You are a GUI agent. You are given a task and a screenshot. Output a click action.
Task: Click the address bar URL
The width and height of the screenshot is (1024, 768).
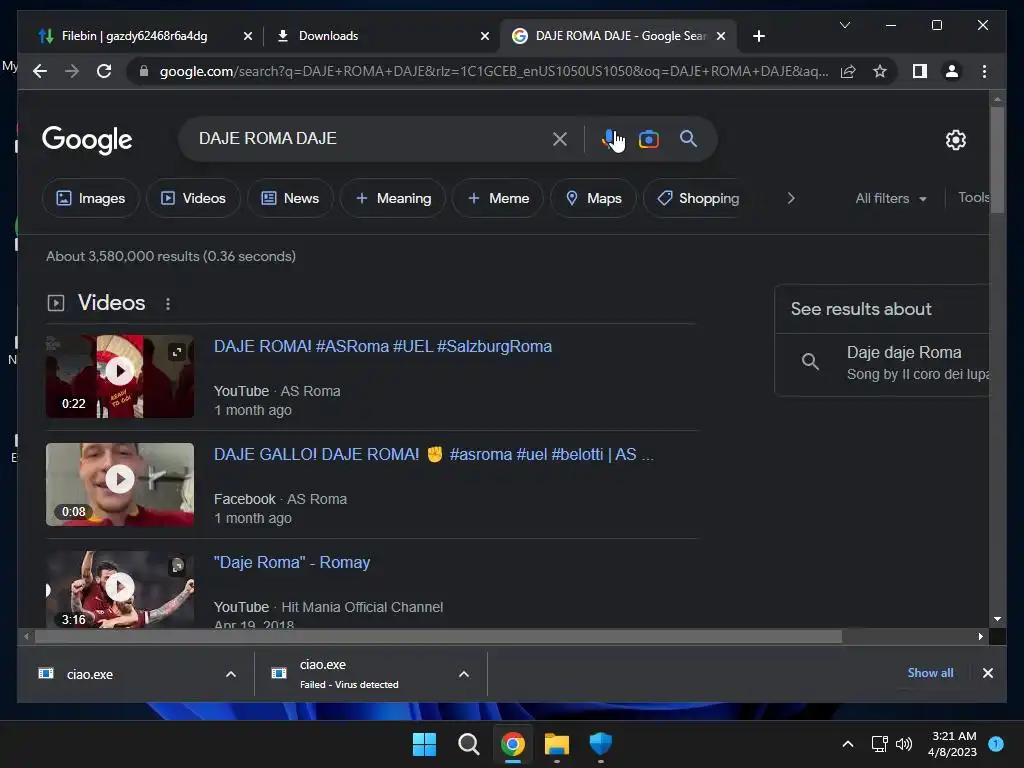494,71
